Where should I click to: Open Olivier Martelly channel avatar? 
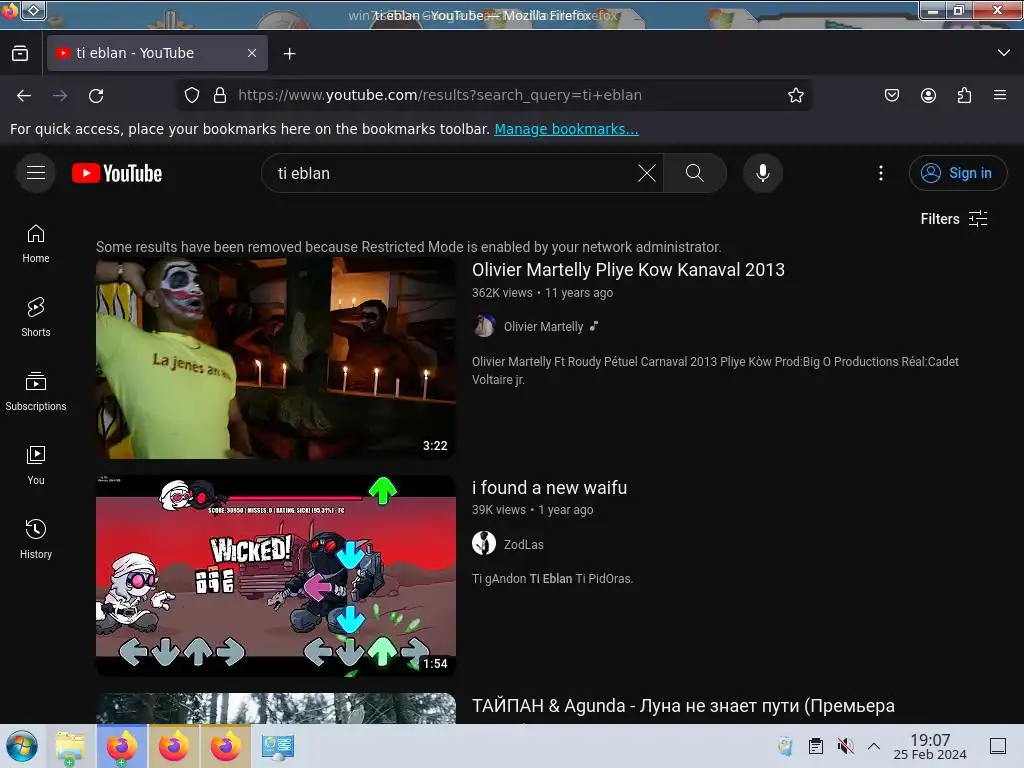[x=484, y=326]
